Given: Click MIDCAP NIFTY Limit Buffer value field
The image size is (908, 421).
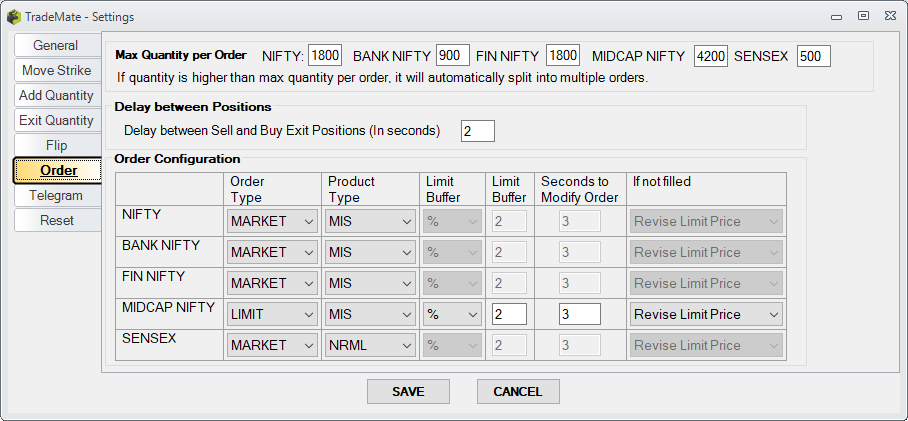Looking at the screenshot, I should [x=509, y=314].
